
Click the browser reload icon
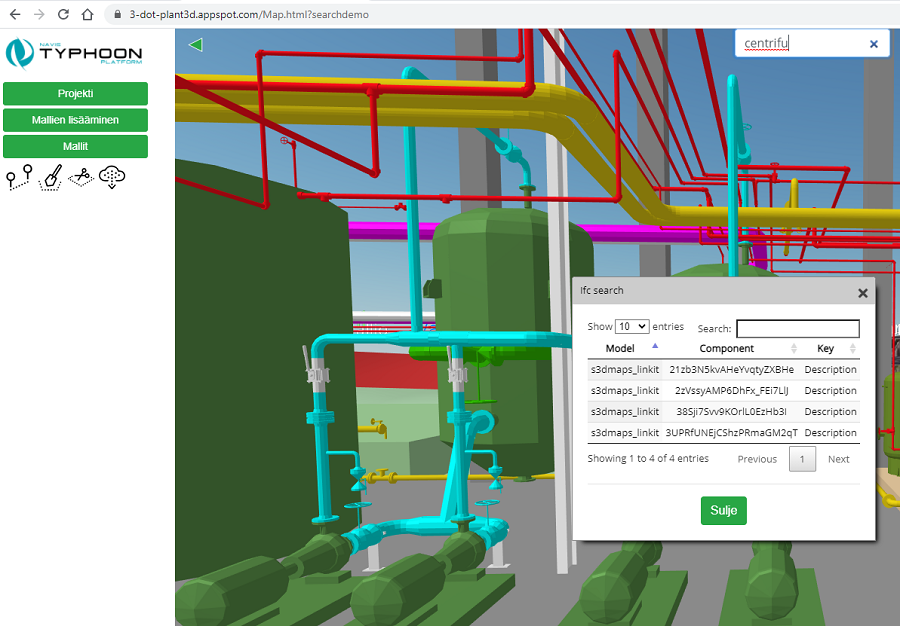[x=63, y=15]
